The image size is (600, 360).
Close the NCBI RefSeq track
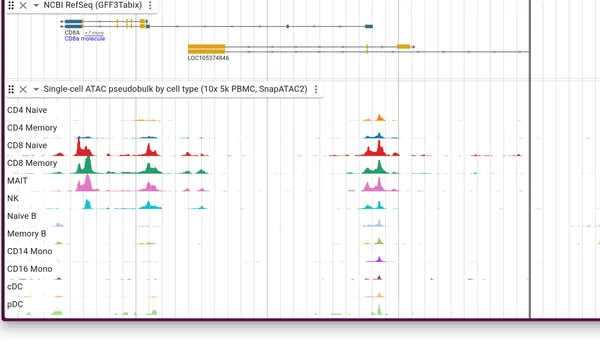(23, 5)
